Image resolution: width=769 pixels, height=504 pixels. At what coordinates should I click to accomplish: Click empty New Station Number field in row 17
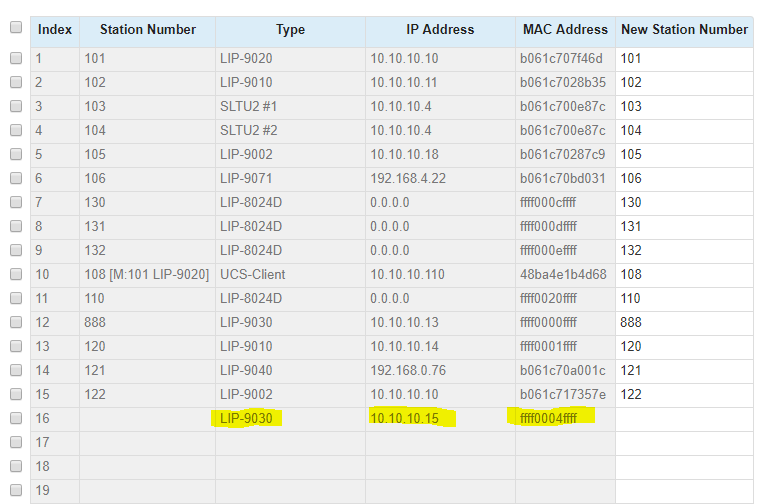pos(684,443)
